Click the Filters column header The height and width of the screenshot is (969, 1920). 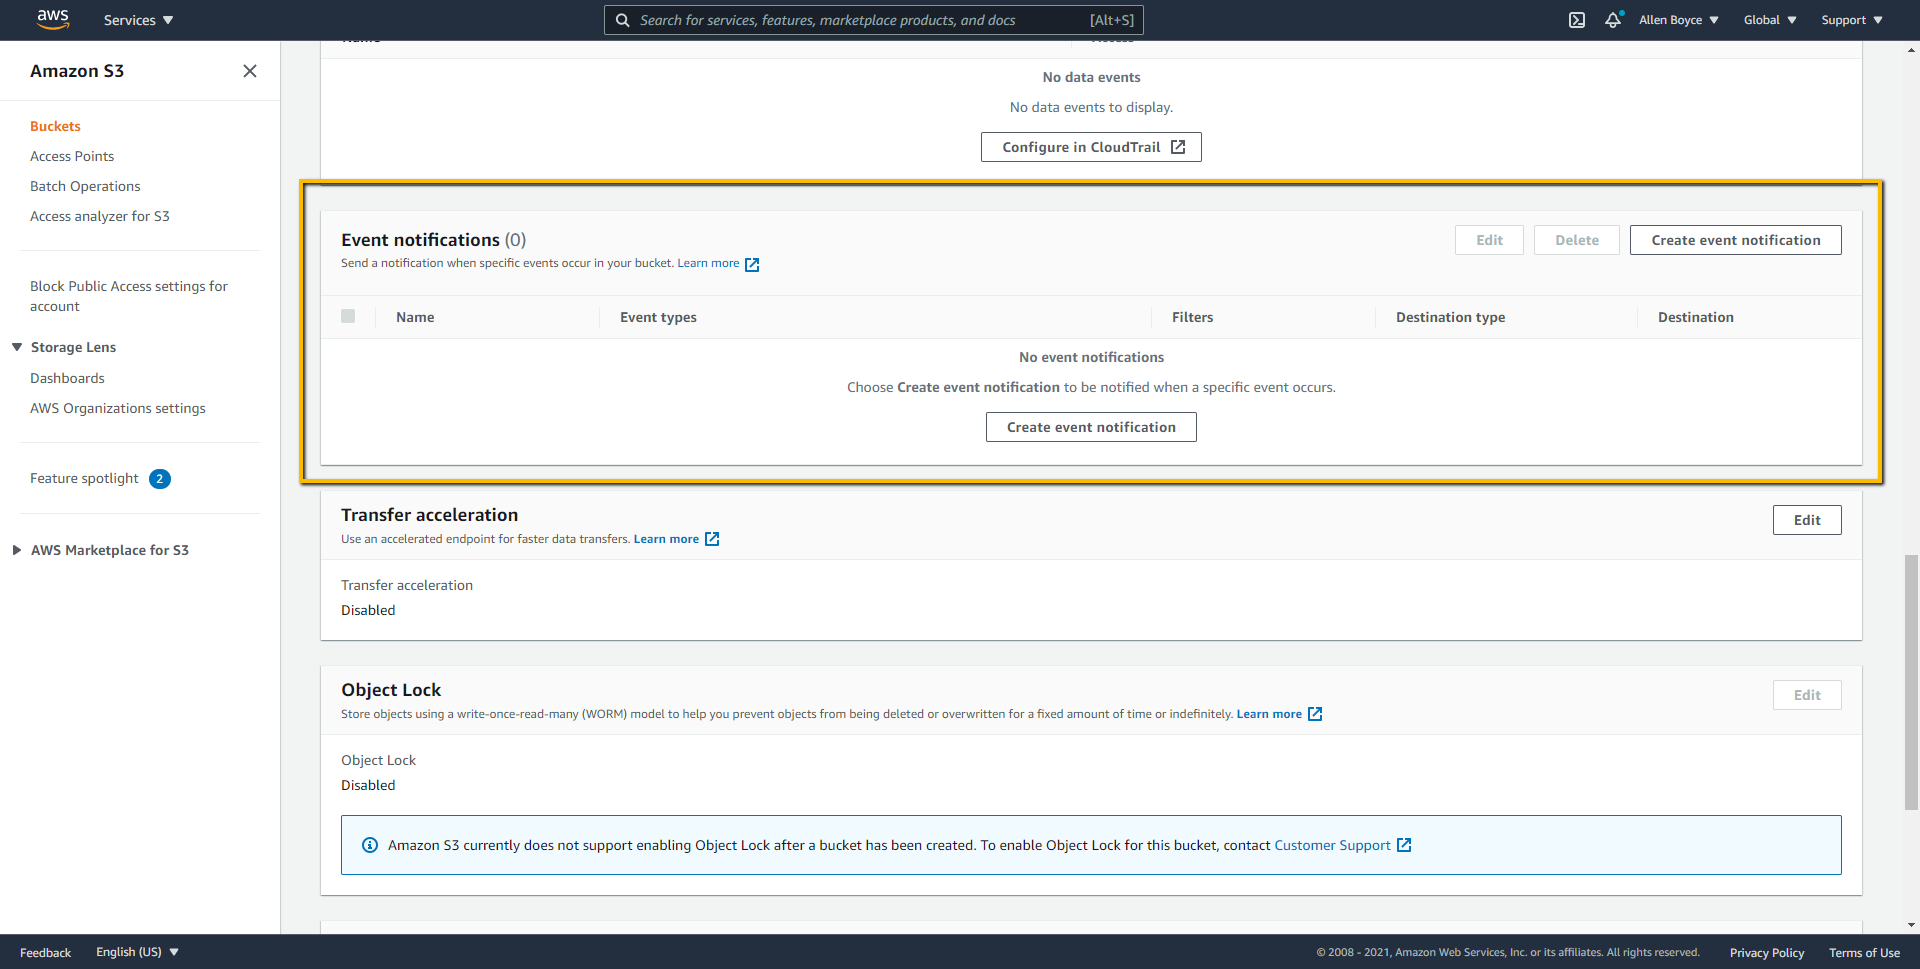click(1192, 317)
